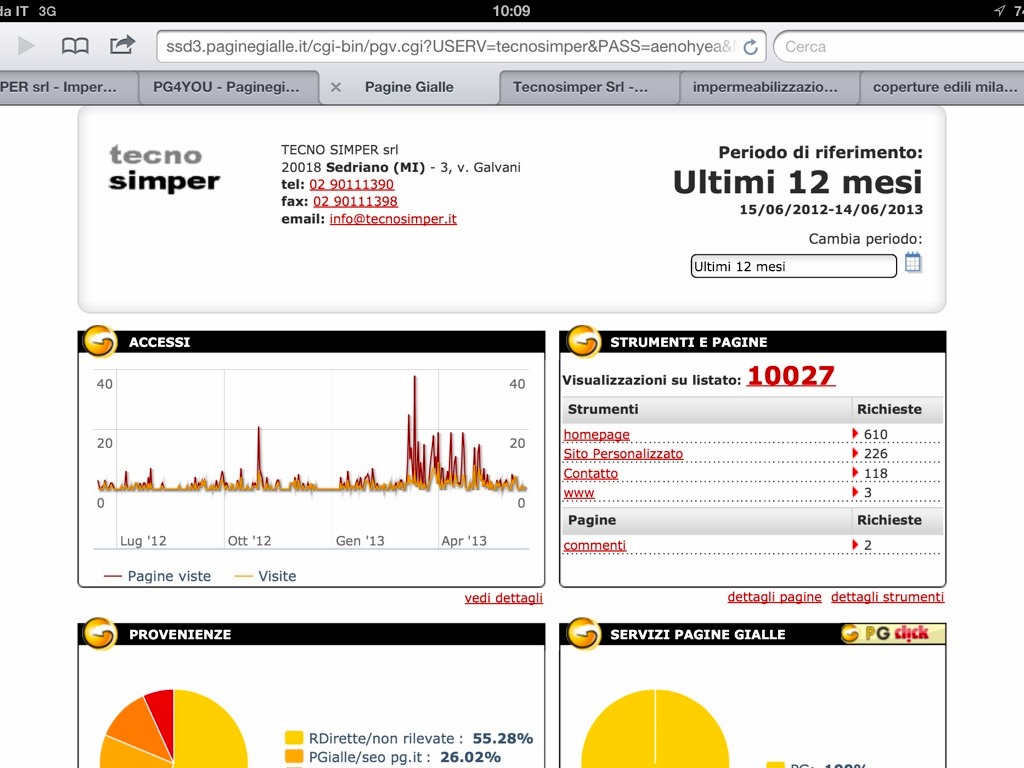This screenshot has width=1024, height=768.
Task: Switch to PG4YOU tab
Action: (226, 88)
